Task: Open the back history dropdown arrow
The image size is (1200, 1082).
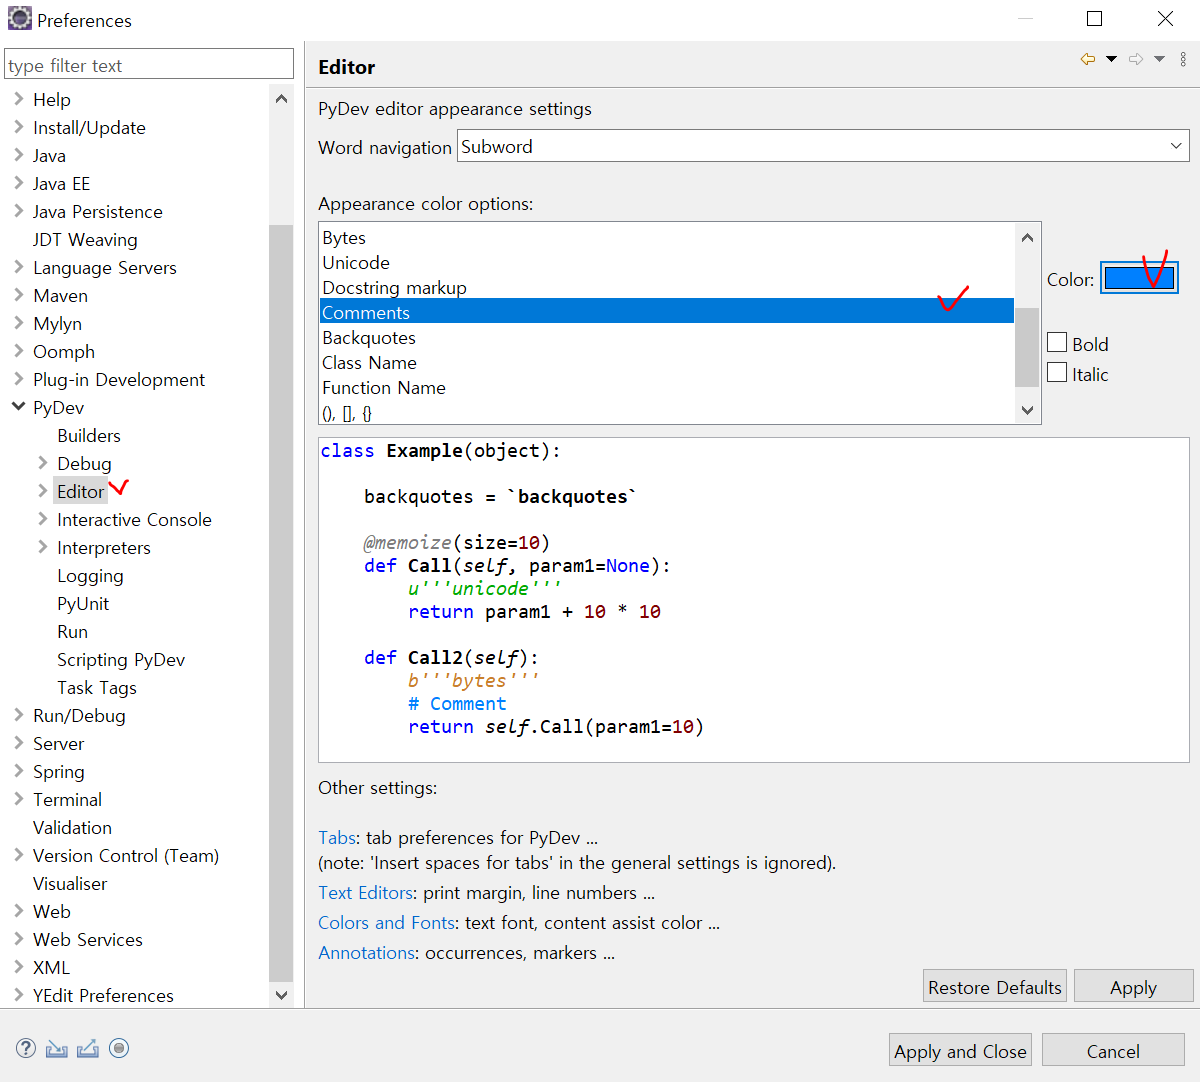Action: [1111, 59]
